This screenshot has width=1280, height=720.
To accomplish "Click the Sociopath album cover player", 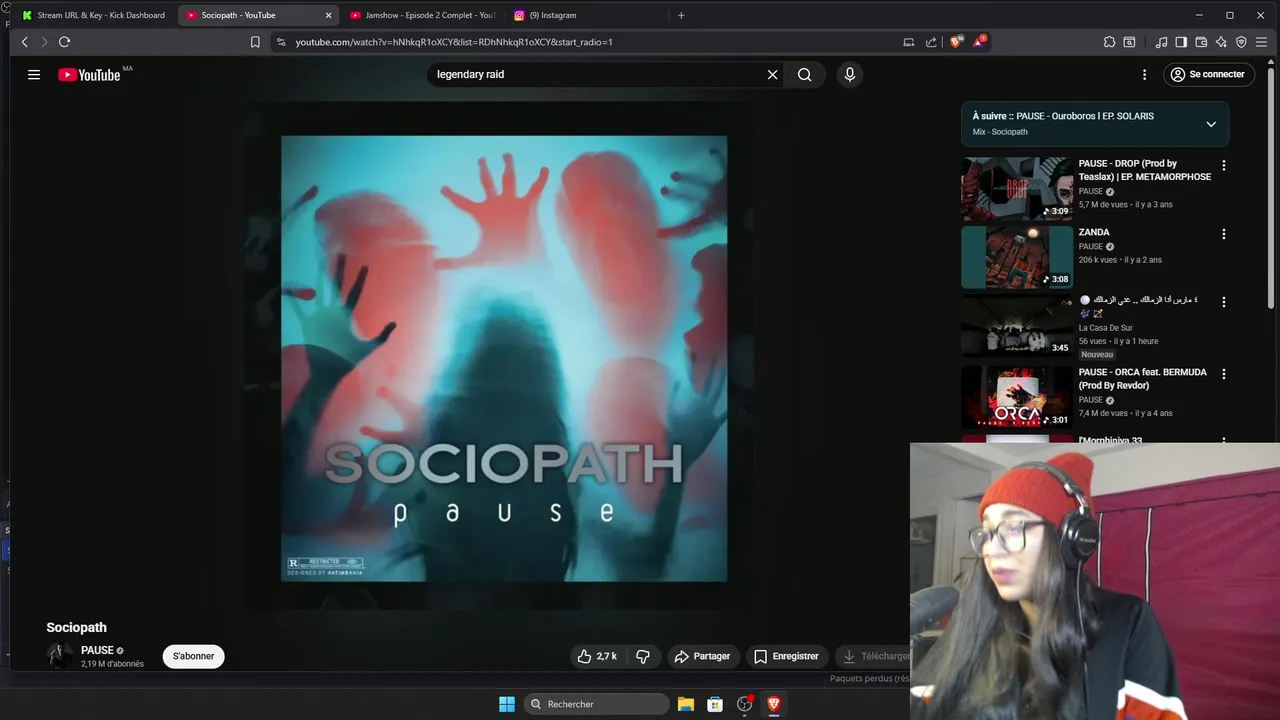I will click(504, 358).
